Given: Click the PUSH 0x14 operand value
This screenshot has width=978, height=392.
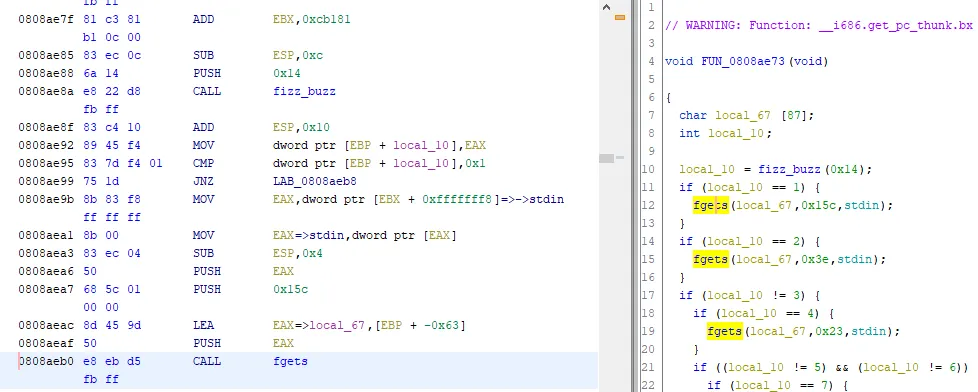Looking at the screenshot, I should 286,74.
